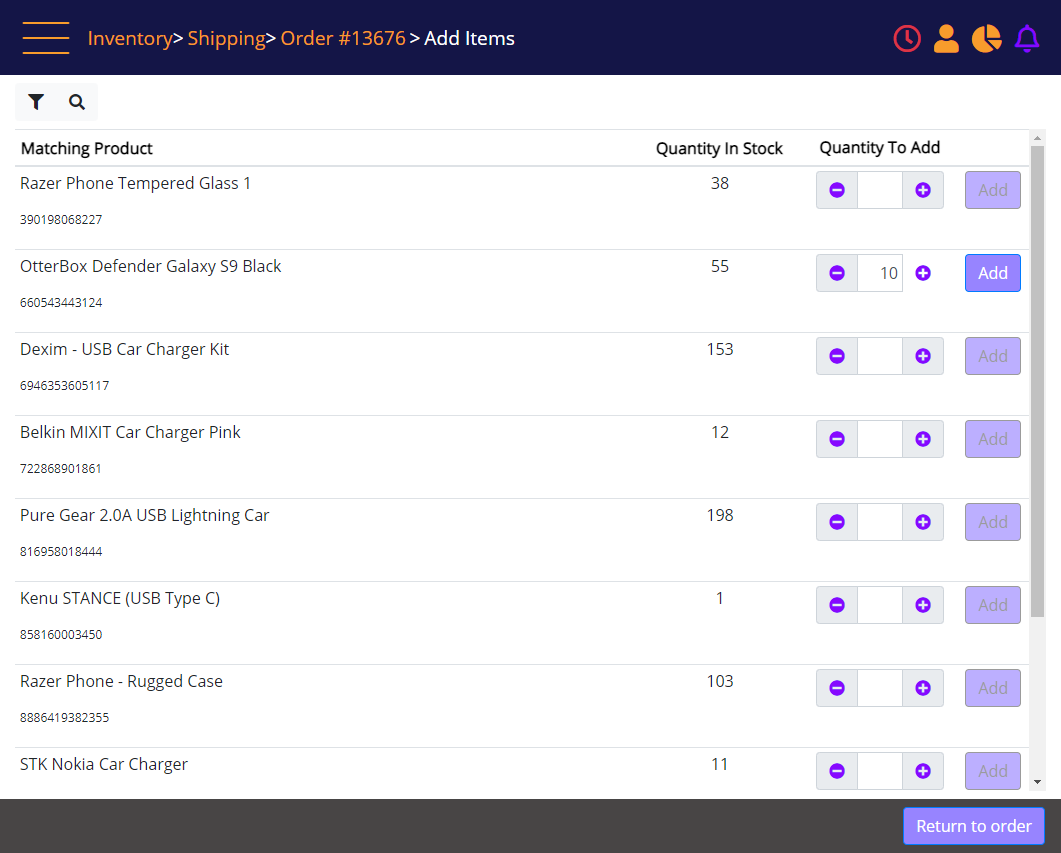Viewport: 1061px width, 853px height.
Task: Increase quantity for OtterBox Defender Galaxy S9 Black
Action: click(923, 273)
